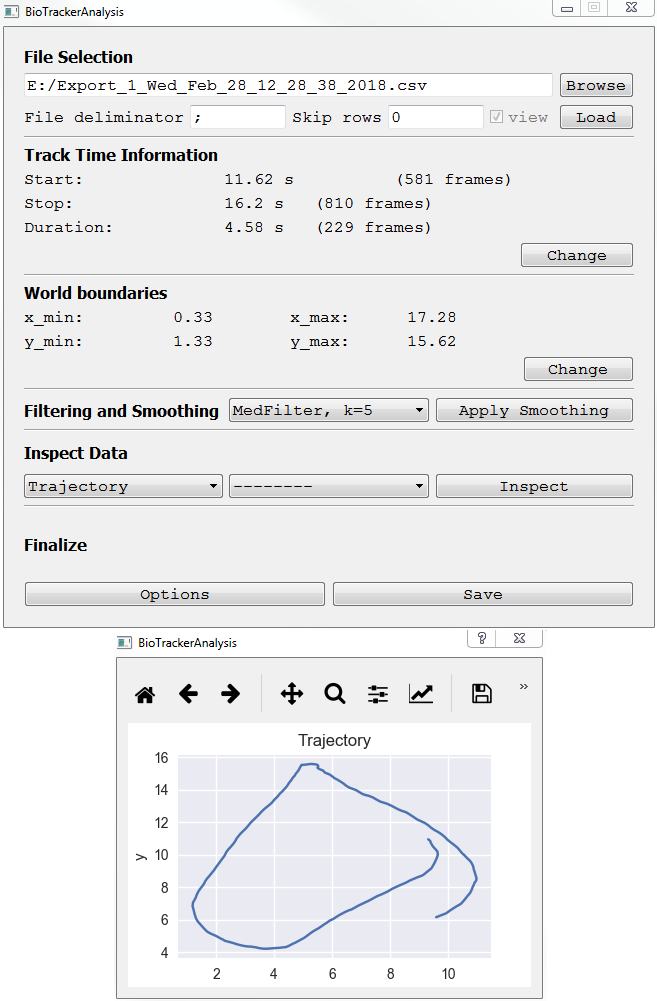657x1001 pixels.
Task: Open the dashed secondary inspect dropdown
Action: point(328,486)
